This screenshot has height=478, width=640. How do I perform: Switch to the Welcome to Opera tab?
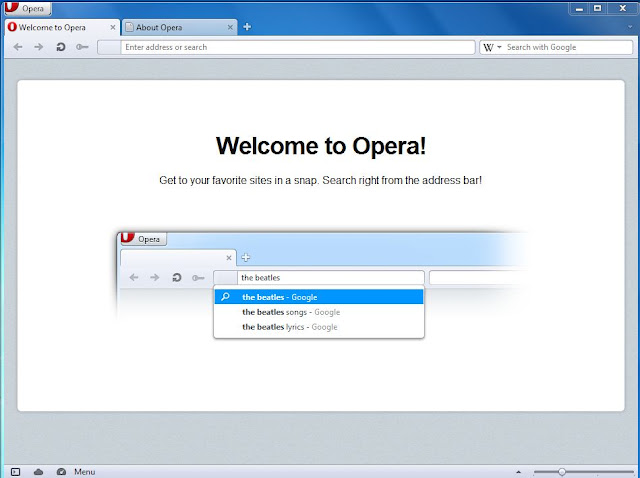62,27
